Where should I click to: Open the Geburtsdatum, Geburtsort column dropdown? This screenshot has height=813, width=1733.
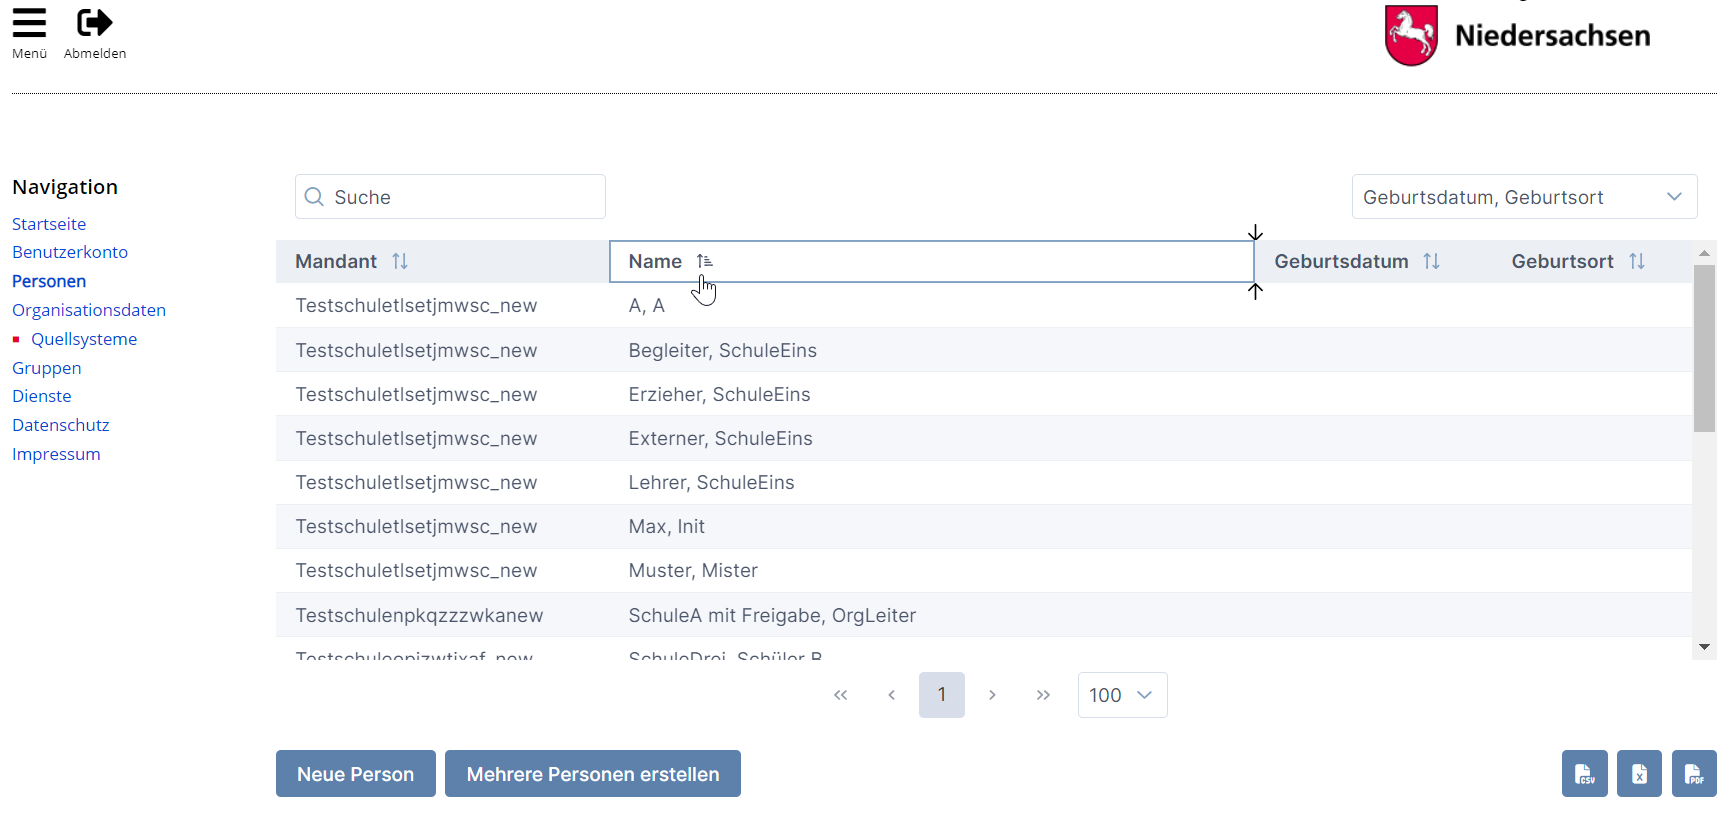pyautogui.click(x=1523, y=197)
